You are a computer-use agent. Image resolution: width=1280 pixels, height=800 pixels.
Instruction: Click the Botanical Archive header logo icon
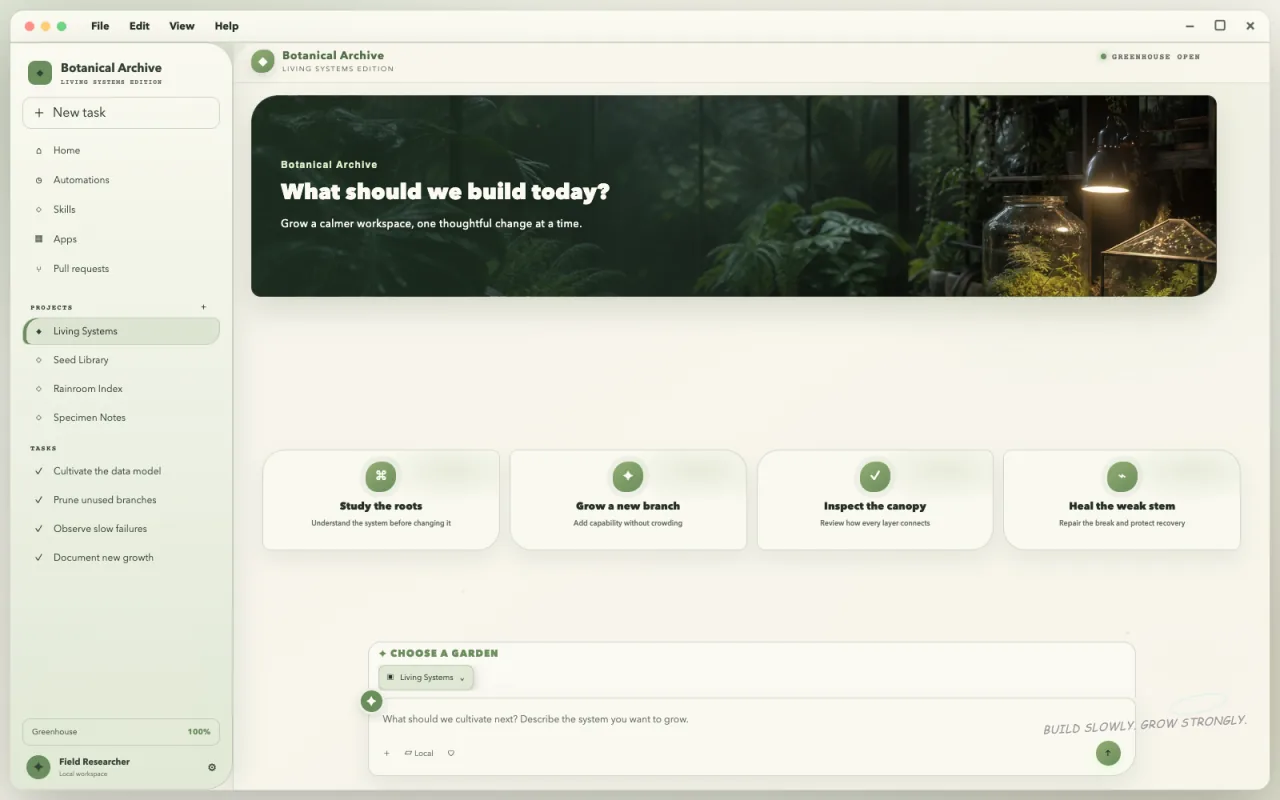click(263, 62)
